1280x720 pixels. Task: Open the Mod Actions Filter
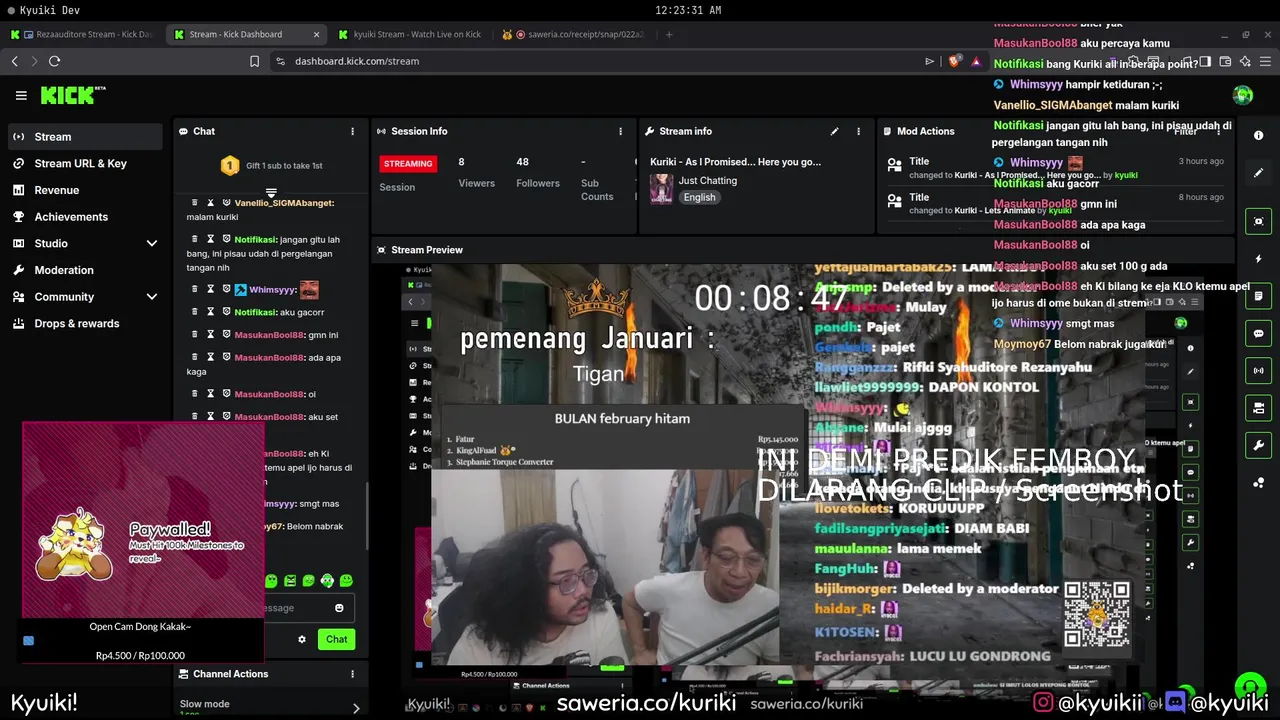(1186, 131)
